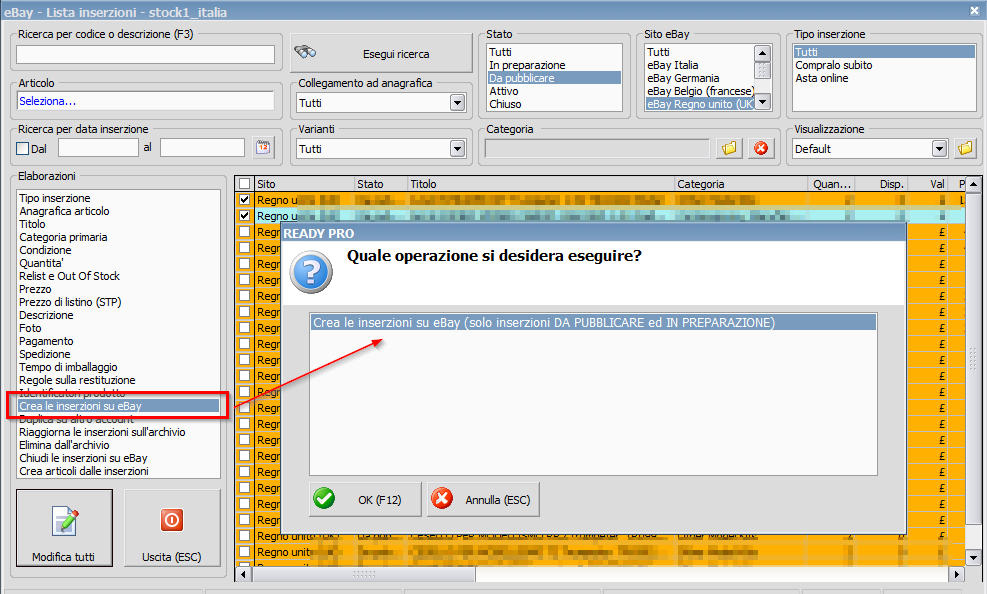Click the folder icon next to Categoria field

pos(730,148)
